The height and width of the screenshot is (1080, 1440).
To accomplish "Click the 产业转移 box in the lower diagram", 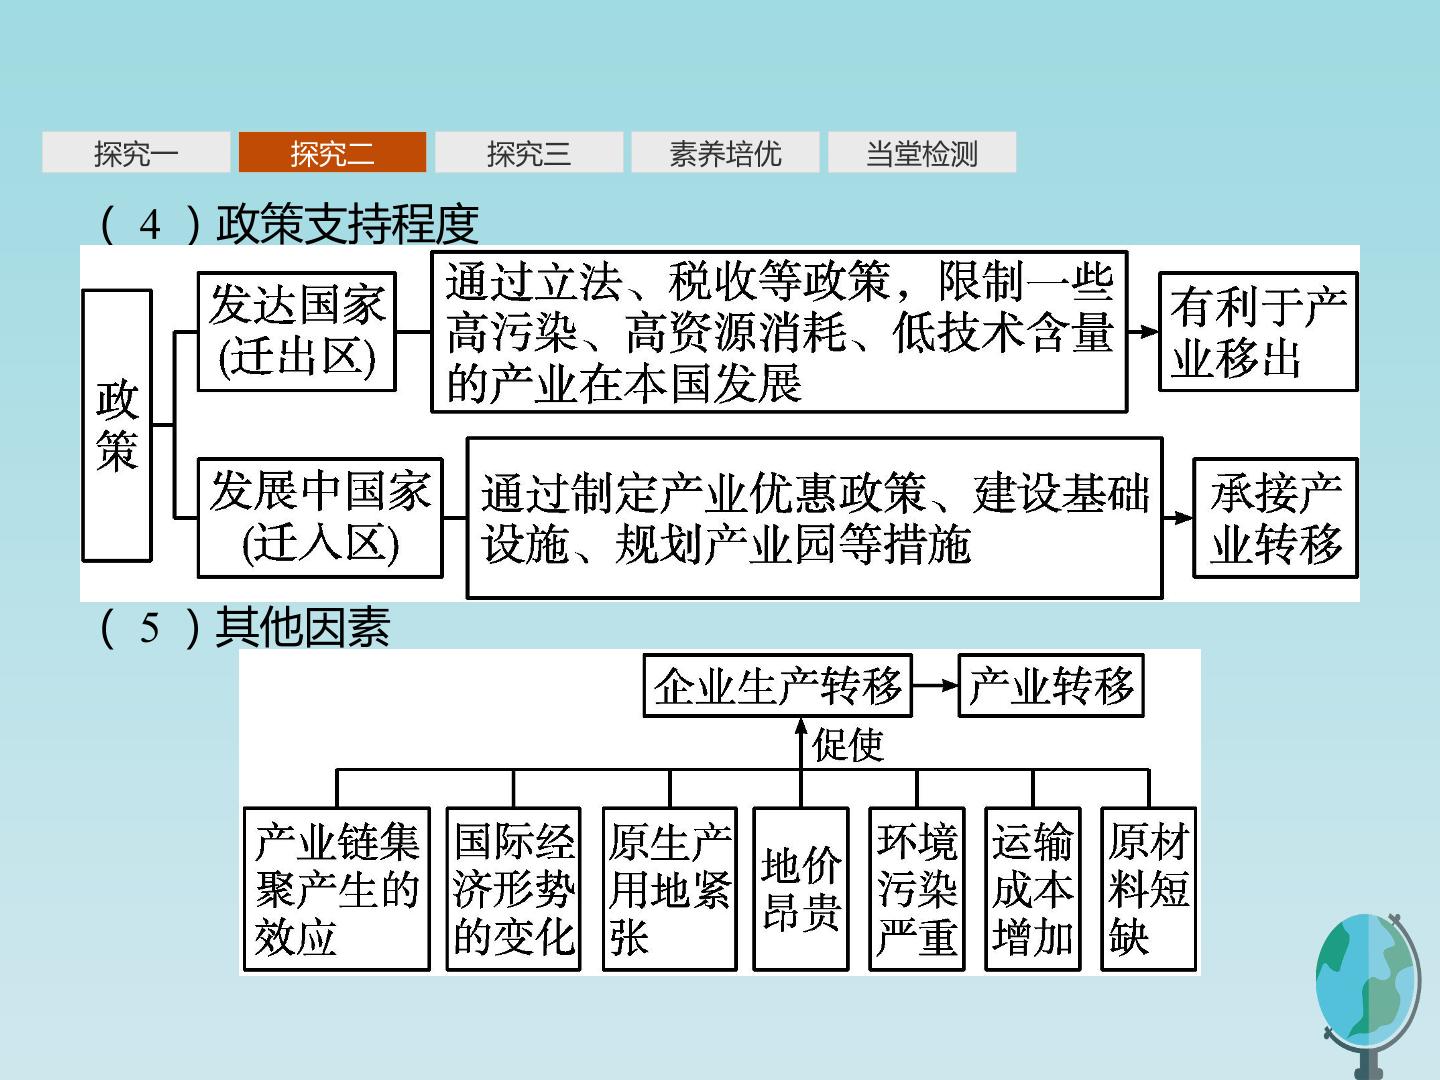I will 1051,686.
